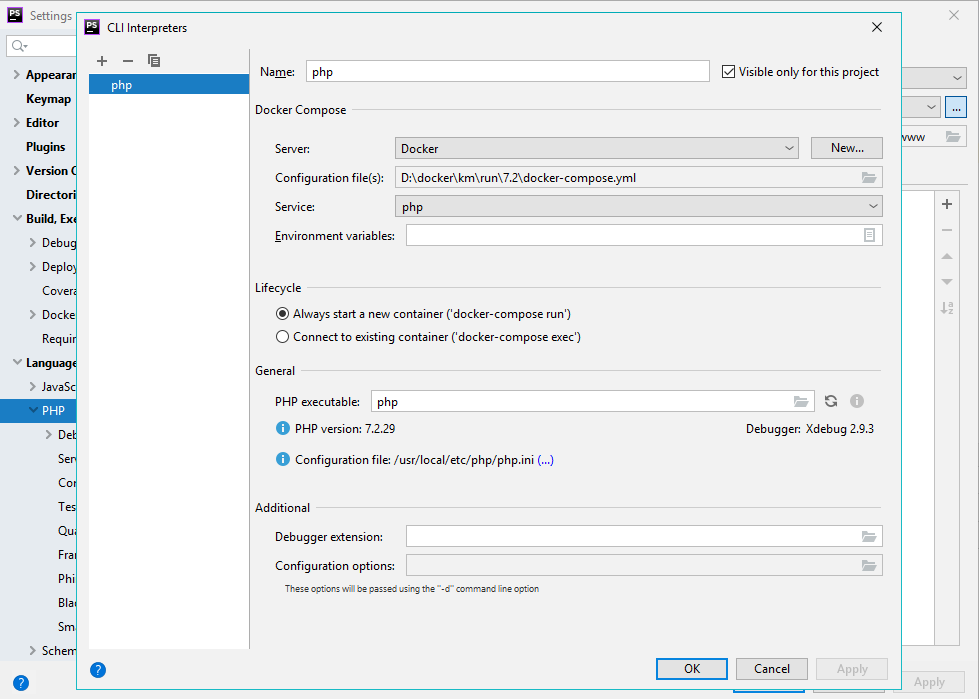The image size is (979, 699).
Task: Open environment variables editor icon
Action: click(x=869, y=235)
